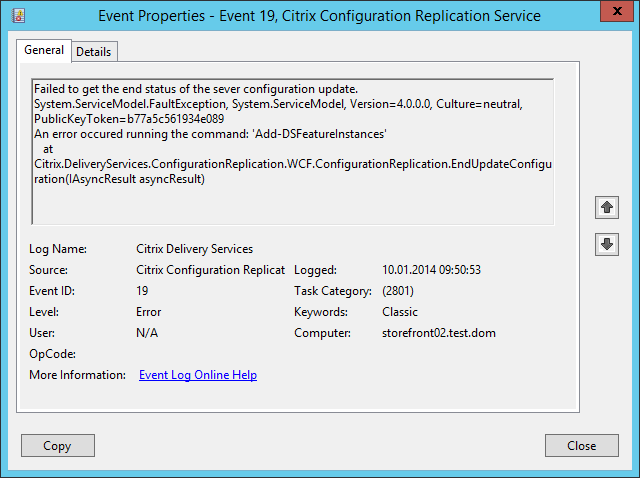Switch to the Details tab
The width and height of the screenshot is (640, 478).
point(94,51)
